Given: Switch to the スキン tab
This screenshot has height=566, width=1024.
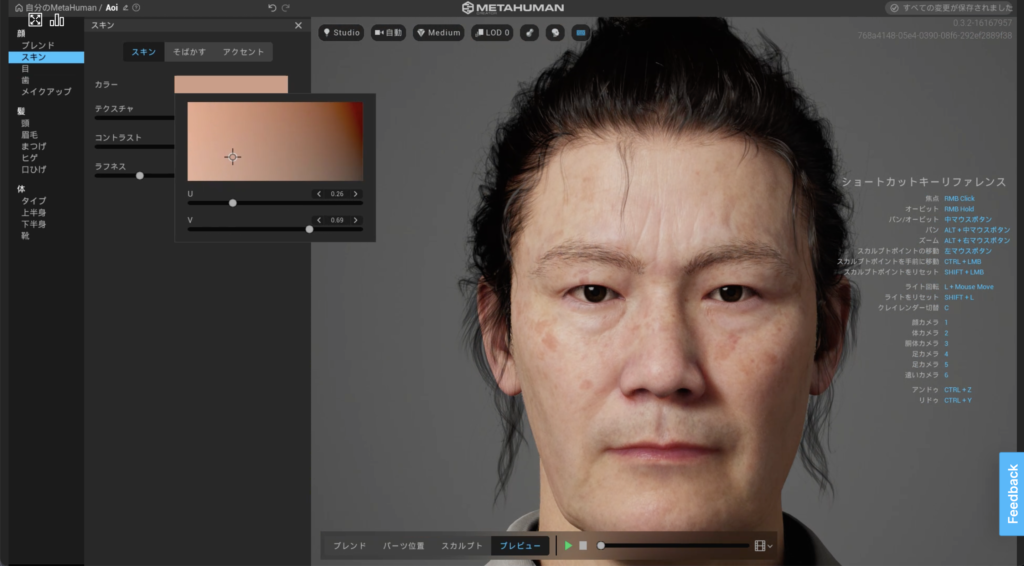Looking at the screenshot, I should coord(144,52).
